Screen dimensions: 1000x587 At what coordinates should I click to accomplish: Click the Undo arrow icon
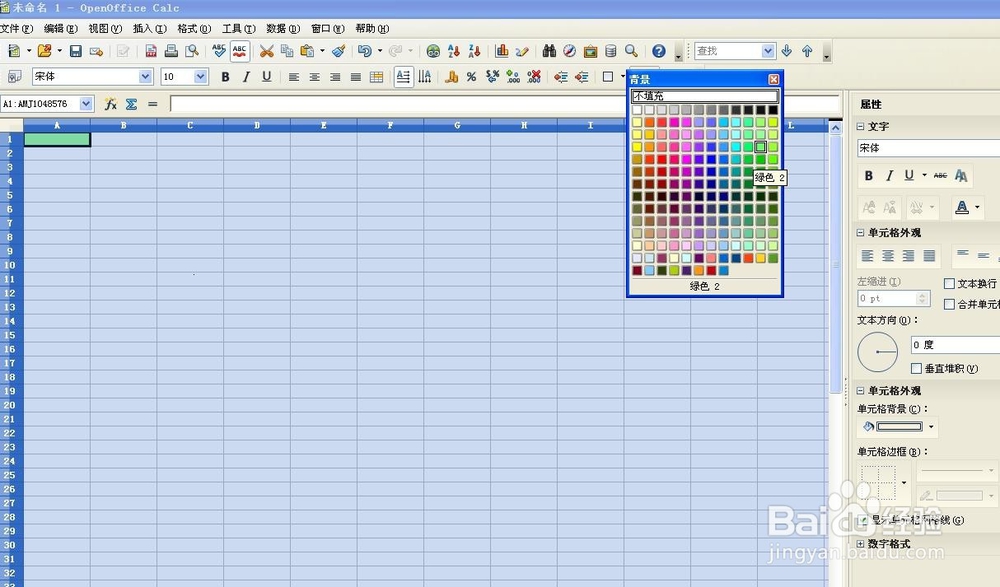365,51
